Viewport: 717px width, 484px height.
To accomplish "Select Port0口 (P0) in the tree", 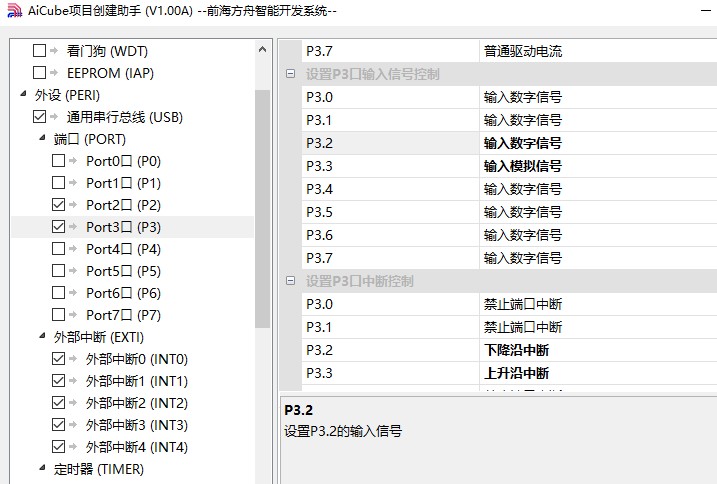I will (123, 161).
